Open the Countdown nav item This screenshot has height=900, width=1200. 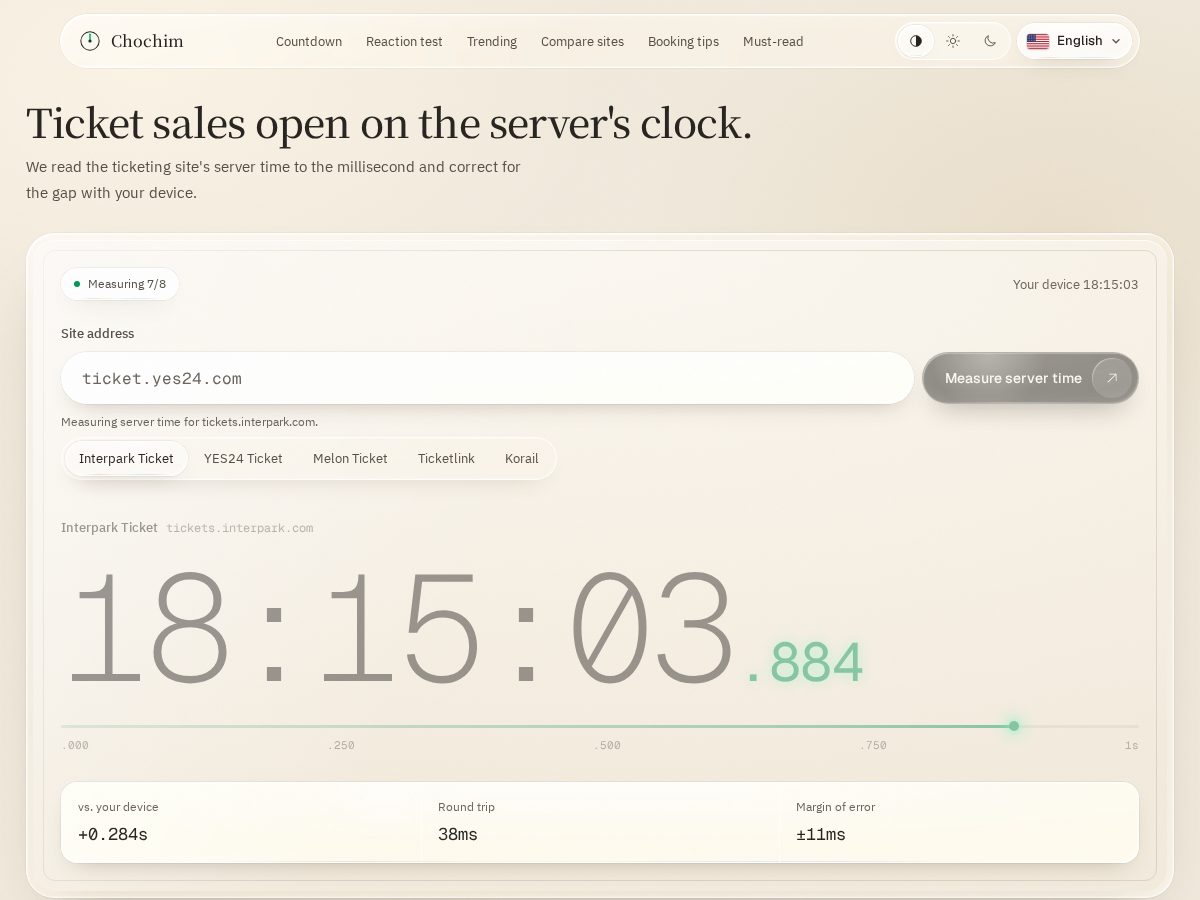pos(309,41)
